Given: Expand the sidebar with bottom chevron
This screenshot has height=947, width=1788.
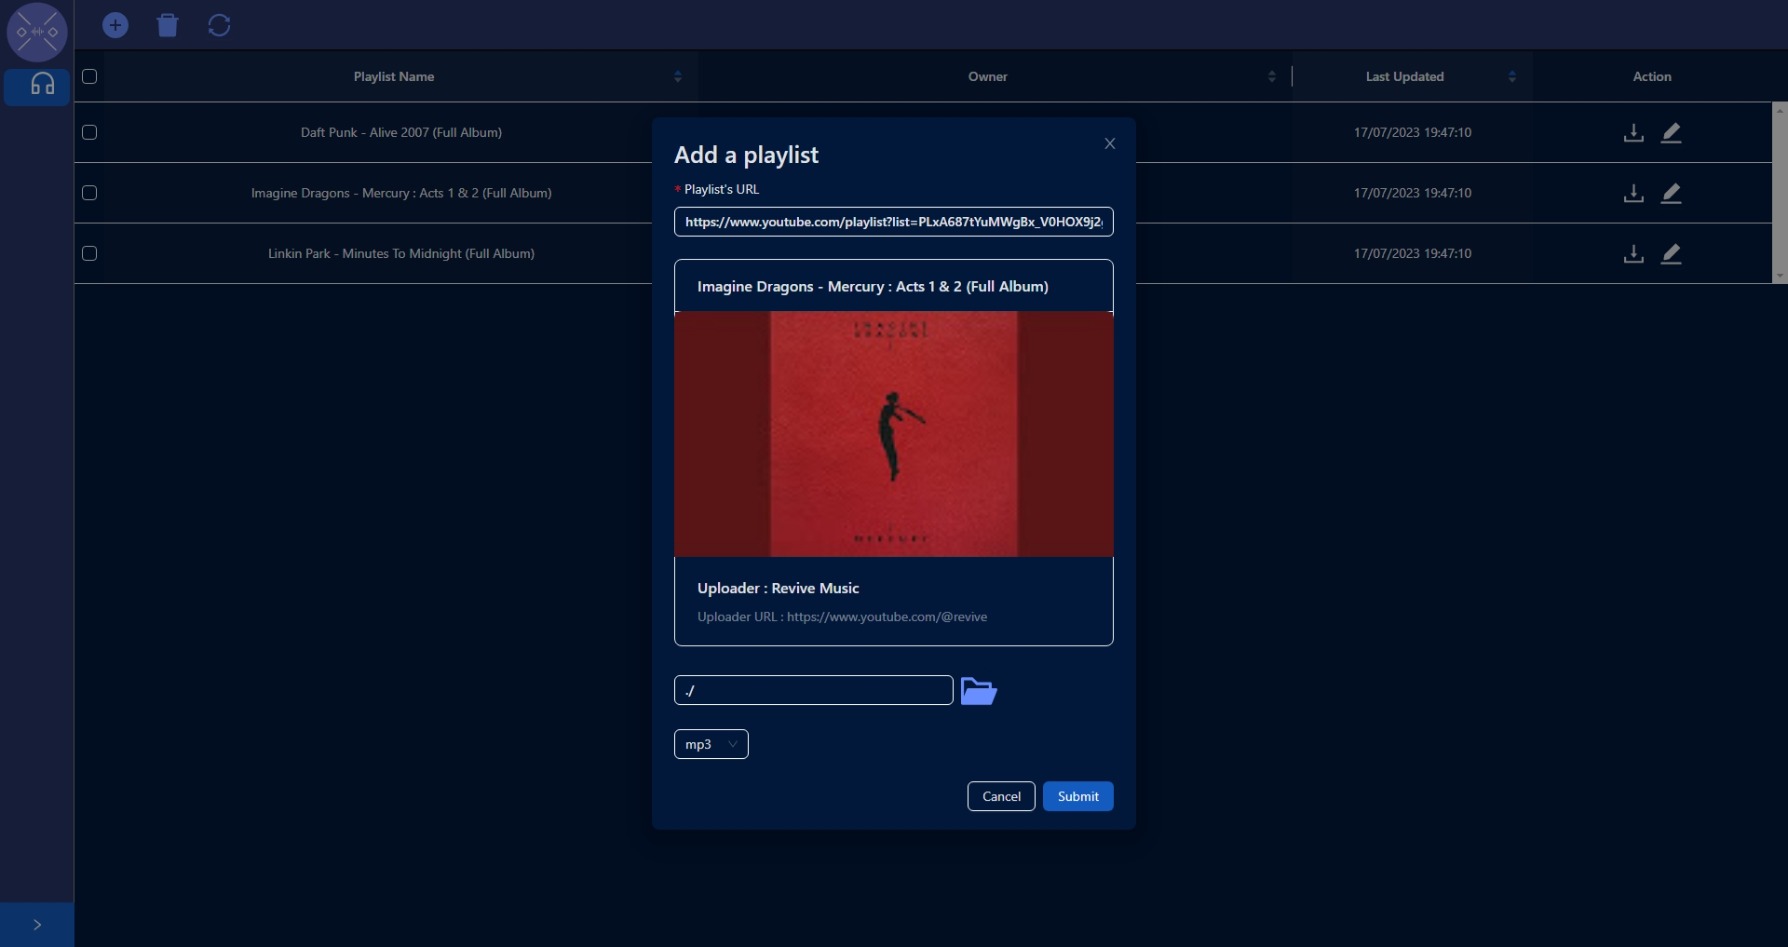Looking at the screenshot, I should pyautogui.click(x=37, y=925).
